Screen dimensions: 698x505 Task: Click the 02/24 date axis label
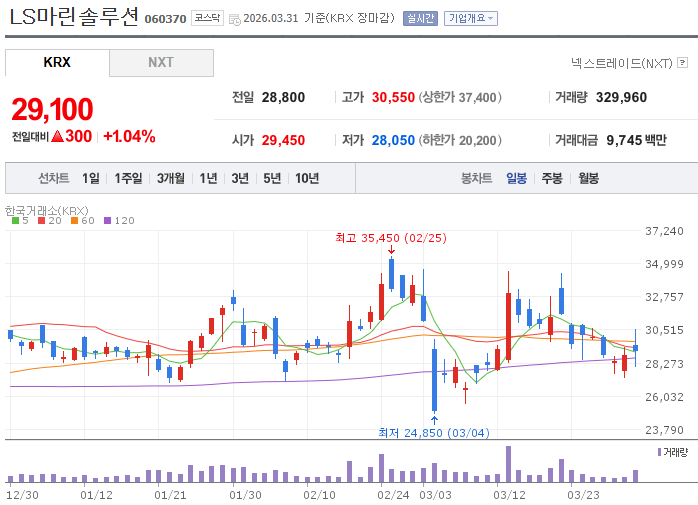point(393,495)
